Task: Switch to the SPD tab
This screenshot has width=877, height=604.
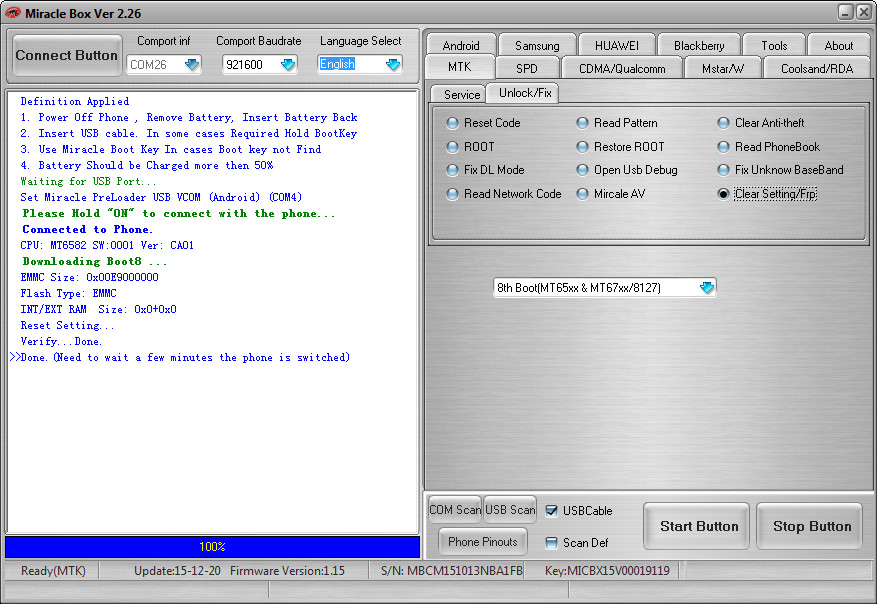Action: (x=527, y=68)
